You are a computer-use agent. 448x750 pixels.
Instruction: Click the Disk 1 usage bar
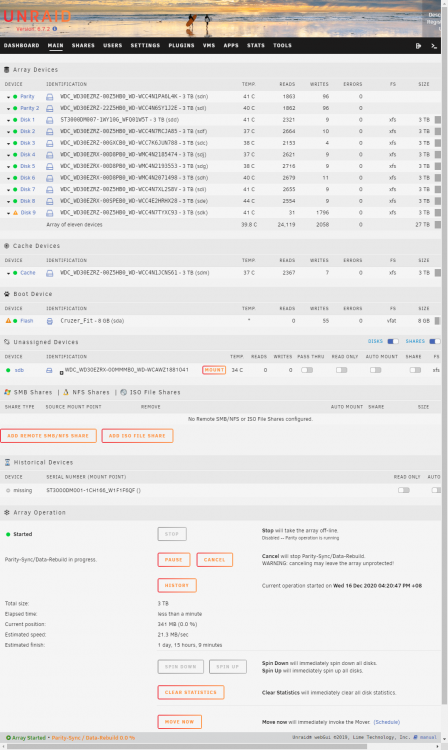point(437,120)
